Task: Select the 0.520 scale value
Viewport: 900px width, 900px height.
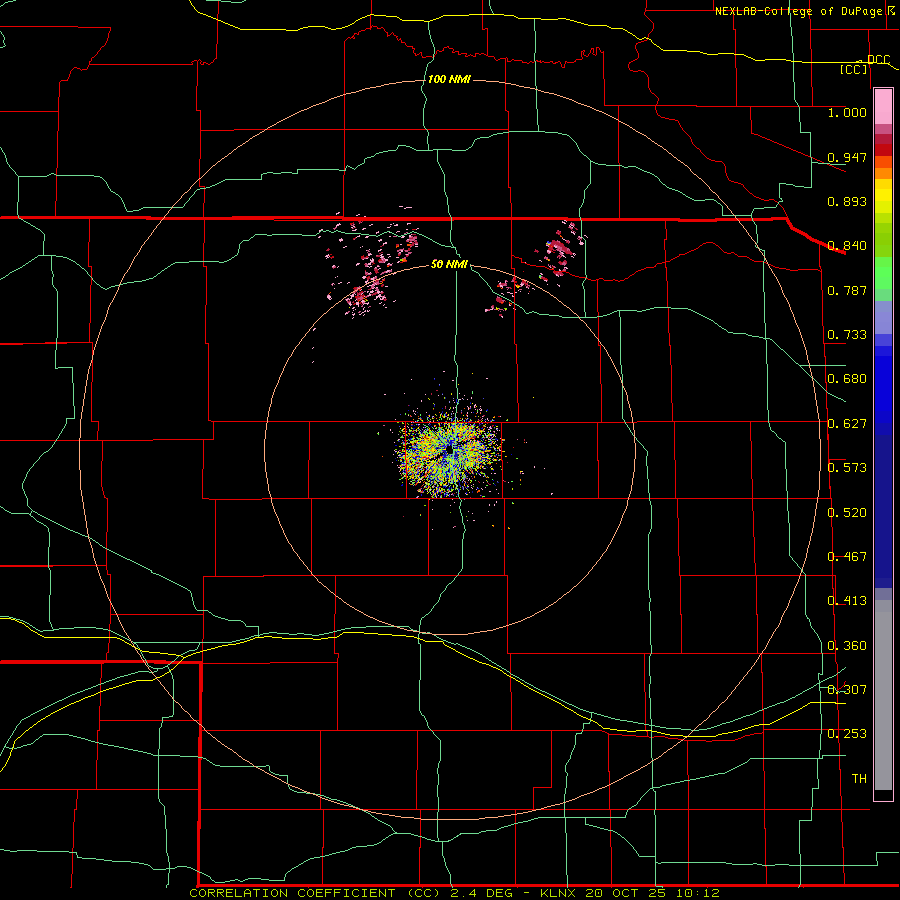Action: [847, 513]
